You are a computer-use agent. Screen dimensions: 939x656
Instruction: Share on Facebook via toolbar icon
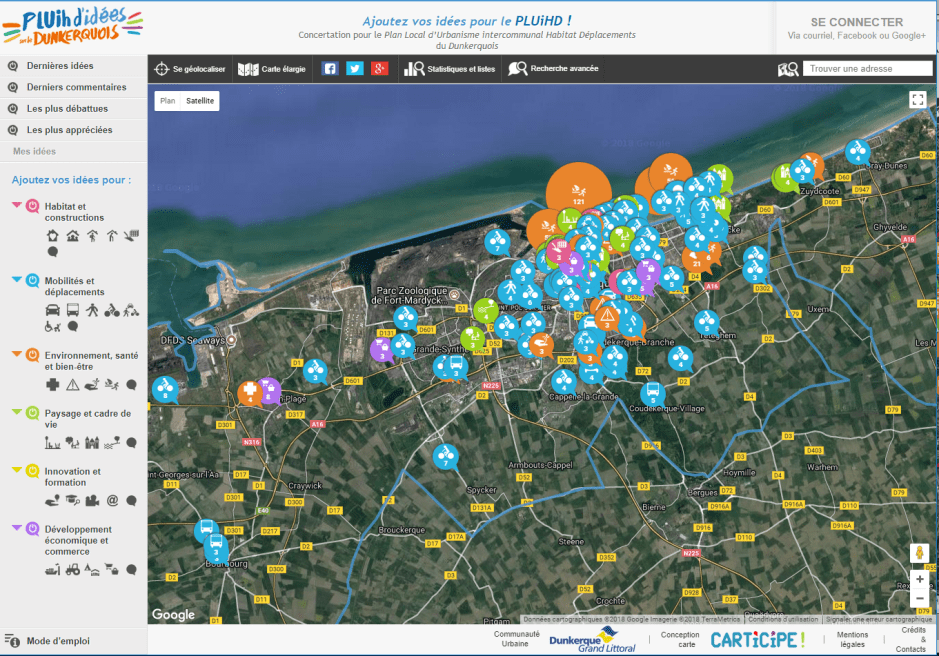point(330,69)
